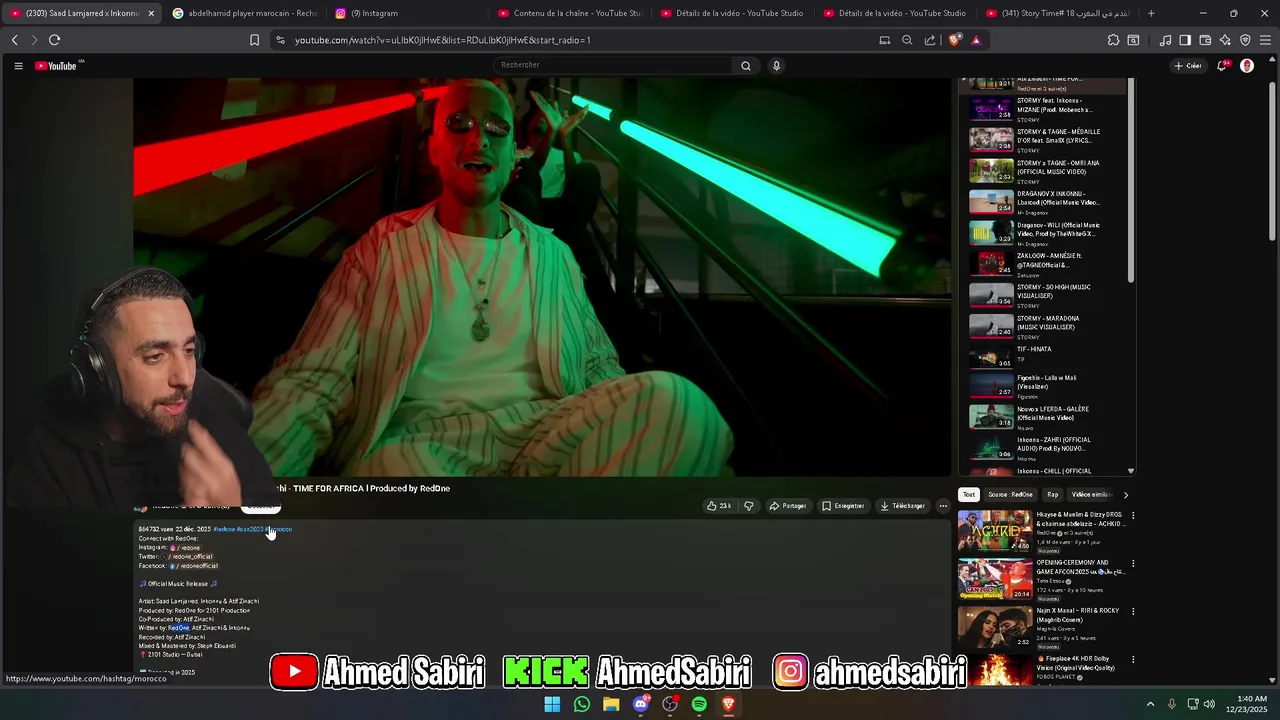Reload the page
The width and height of the screenshot is (1280, 720).
pyautogui.click(x=54, y=40)
